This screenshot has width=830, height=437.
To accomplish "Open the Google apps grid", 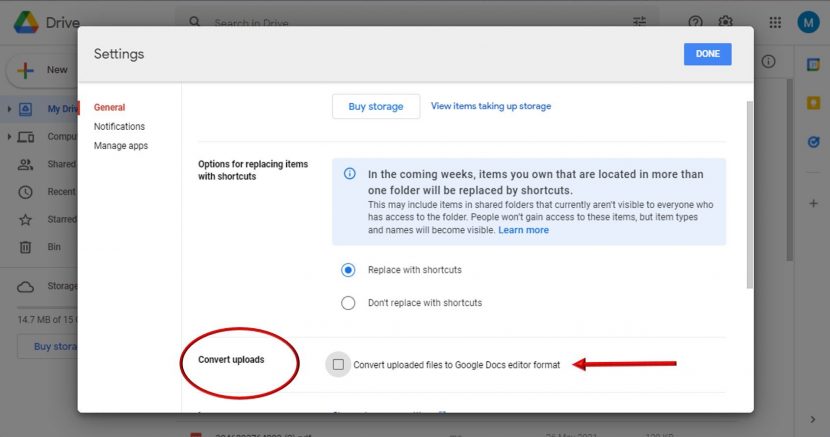I will pyautogui.click(x=775, y=22).
